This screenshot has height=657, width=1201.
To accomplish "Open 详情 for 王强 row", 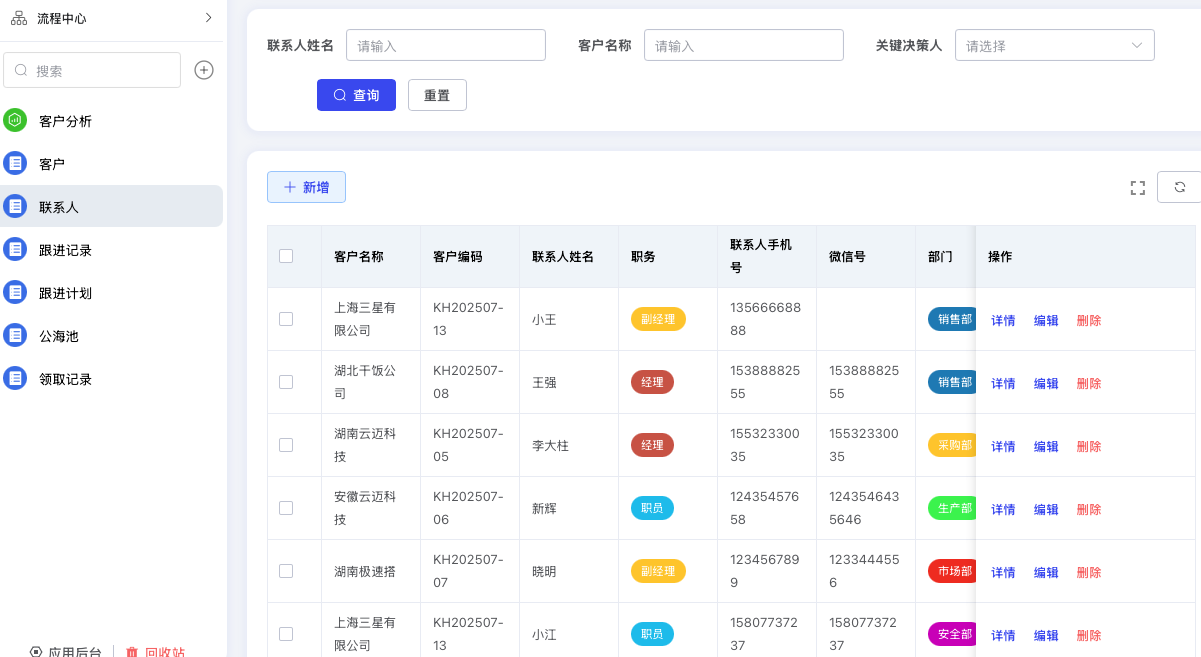I will (x=1003, y=383).
